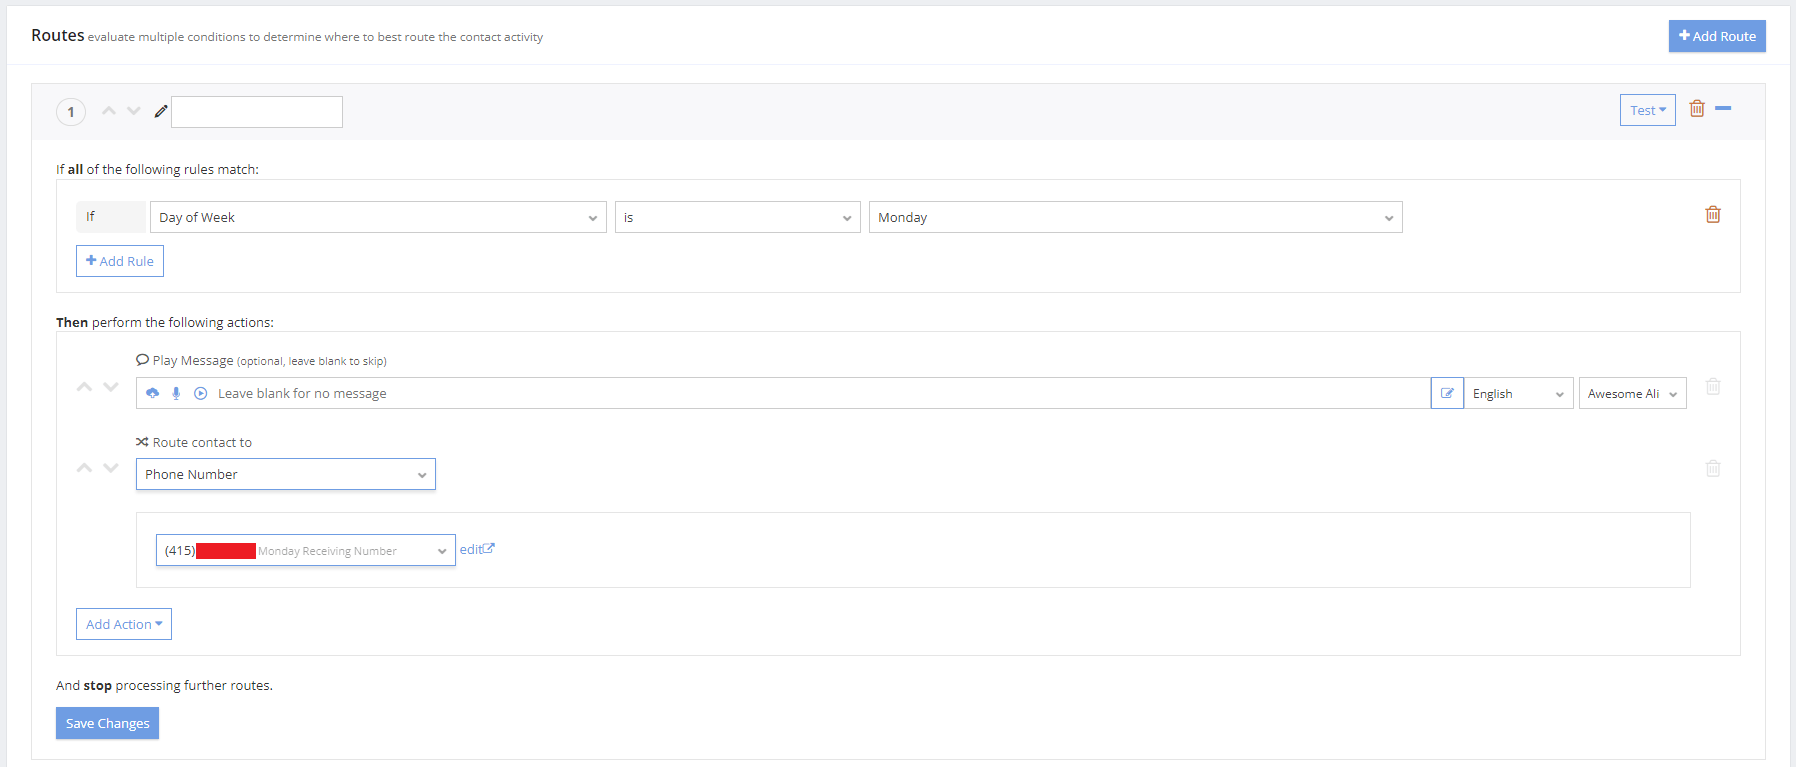Open Day of Week condition dropdown

click(x=378, y=217)
